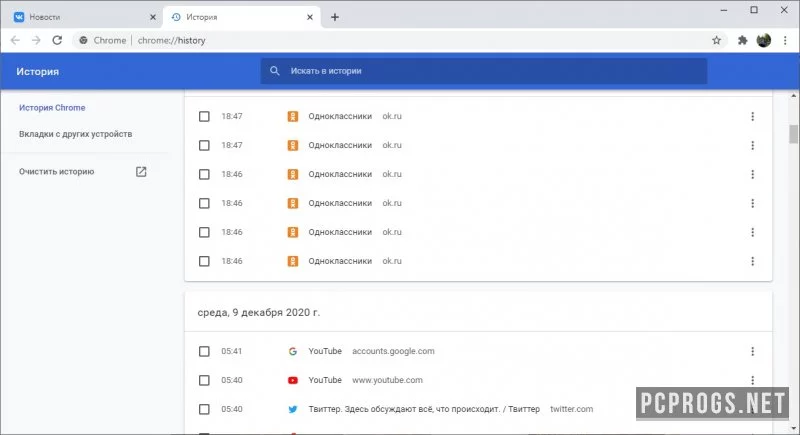The image size is (800, 435).
Task: Click the red YouTube favicon at 05:40
Action: [293, 380]
